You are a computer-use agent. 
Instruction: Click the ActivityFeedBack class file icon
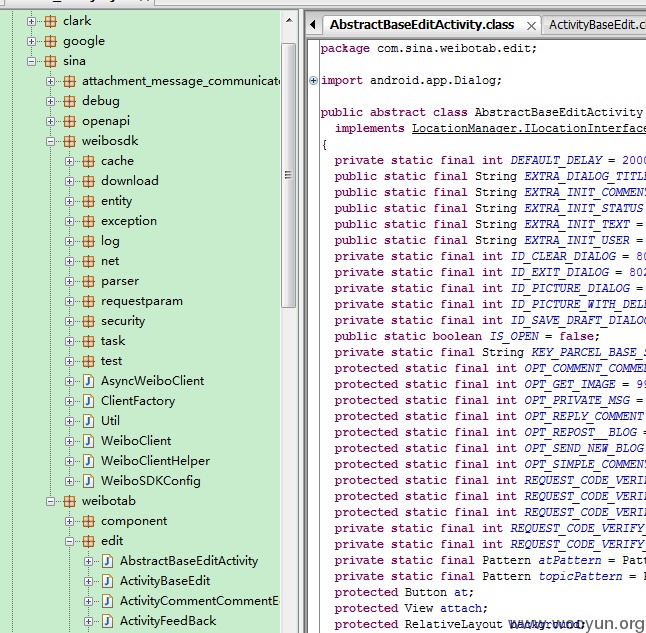(x=107, y=621)
